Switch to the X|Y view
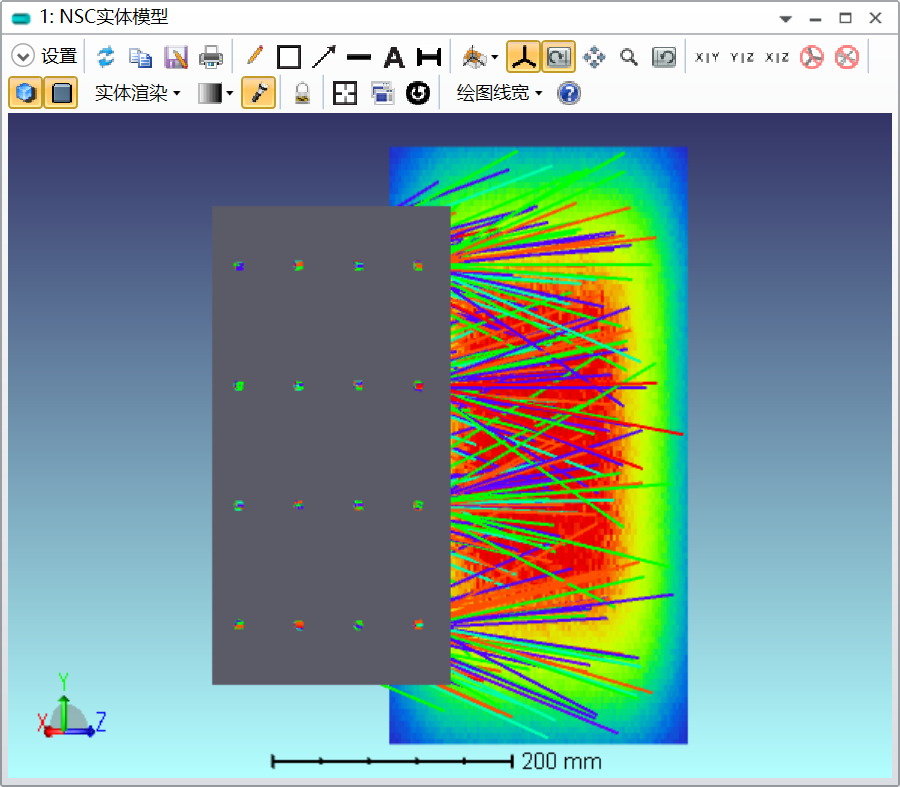The height and width of the screenshot is (787, 900). [707, 57]
